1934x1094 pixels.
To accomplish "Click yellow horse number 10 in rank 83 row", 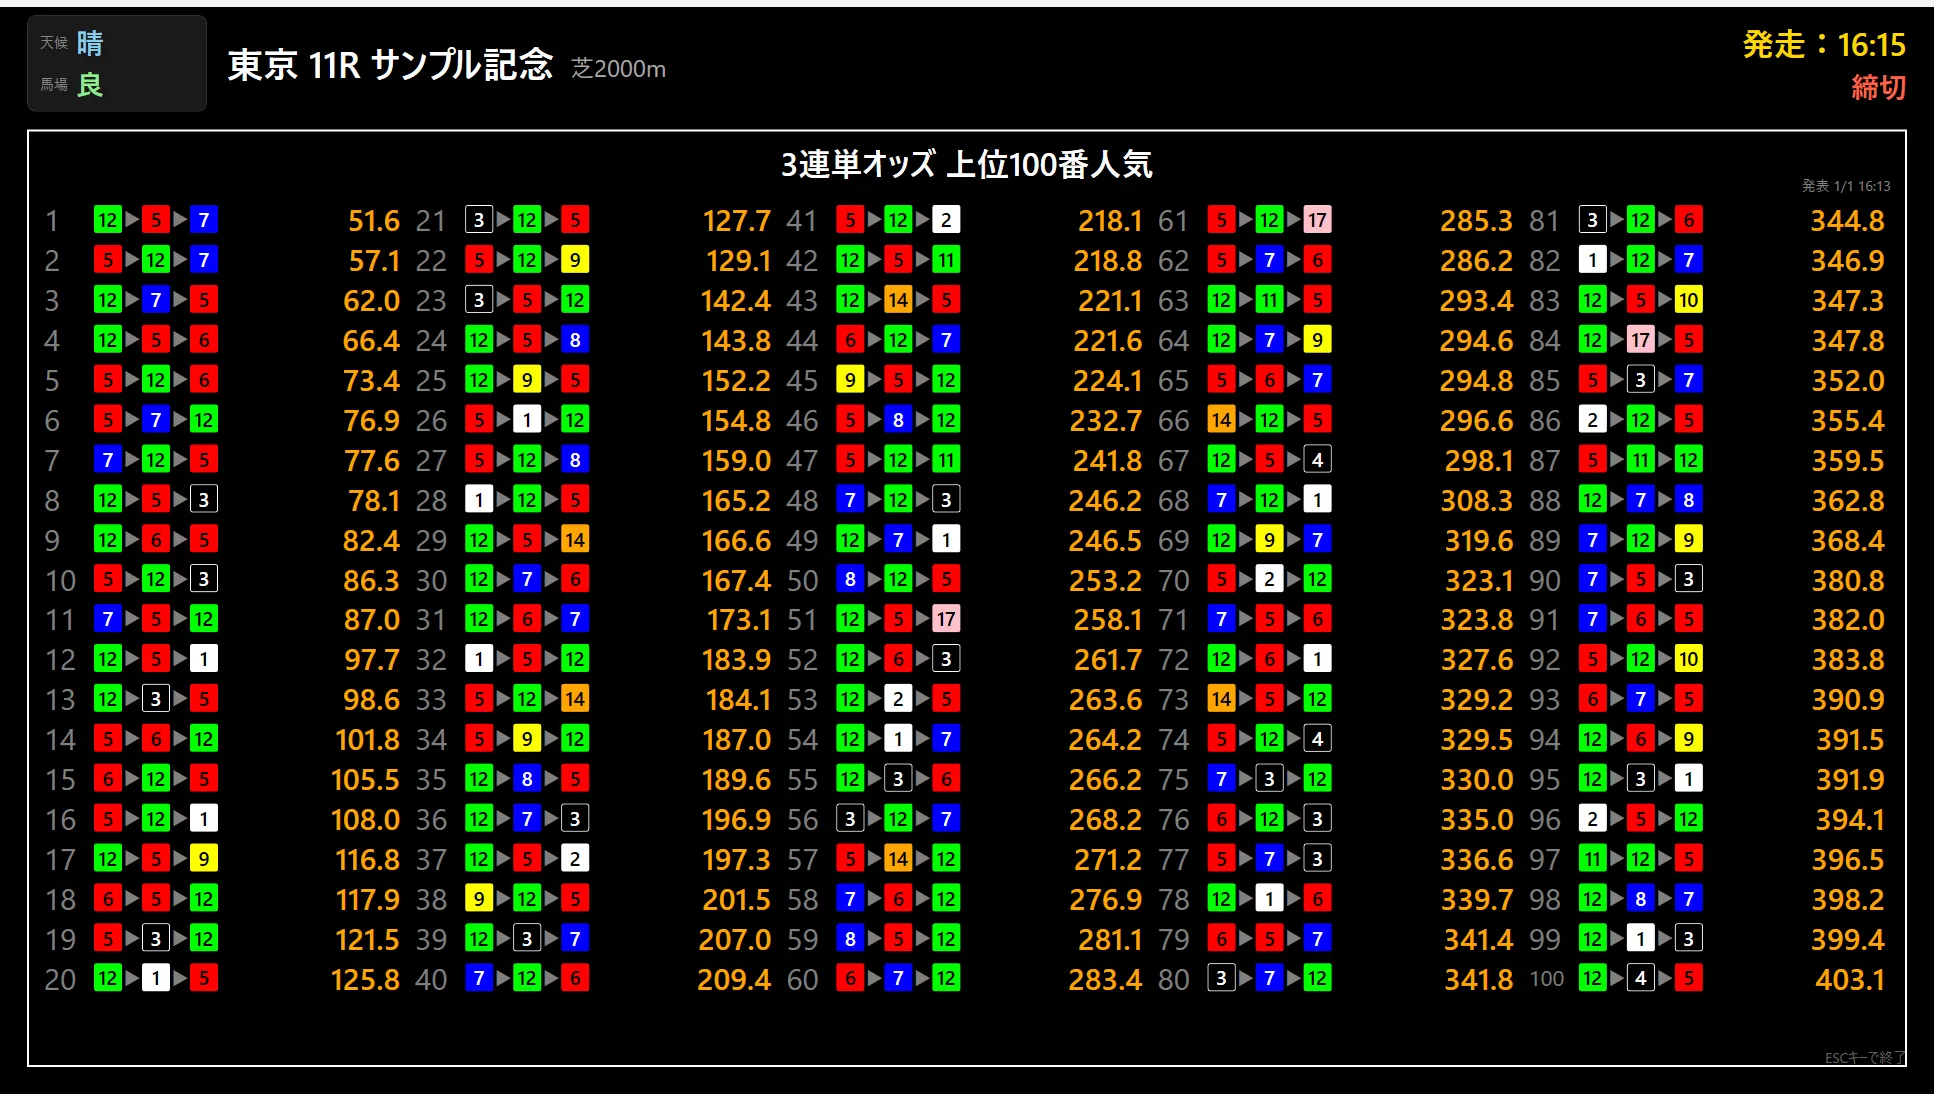I will point(1688,300).
